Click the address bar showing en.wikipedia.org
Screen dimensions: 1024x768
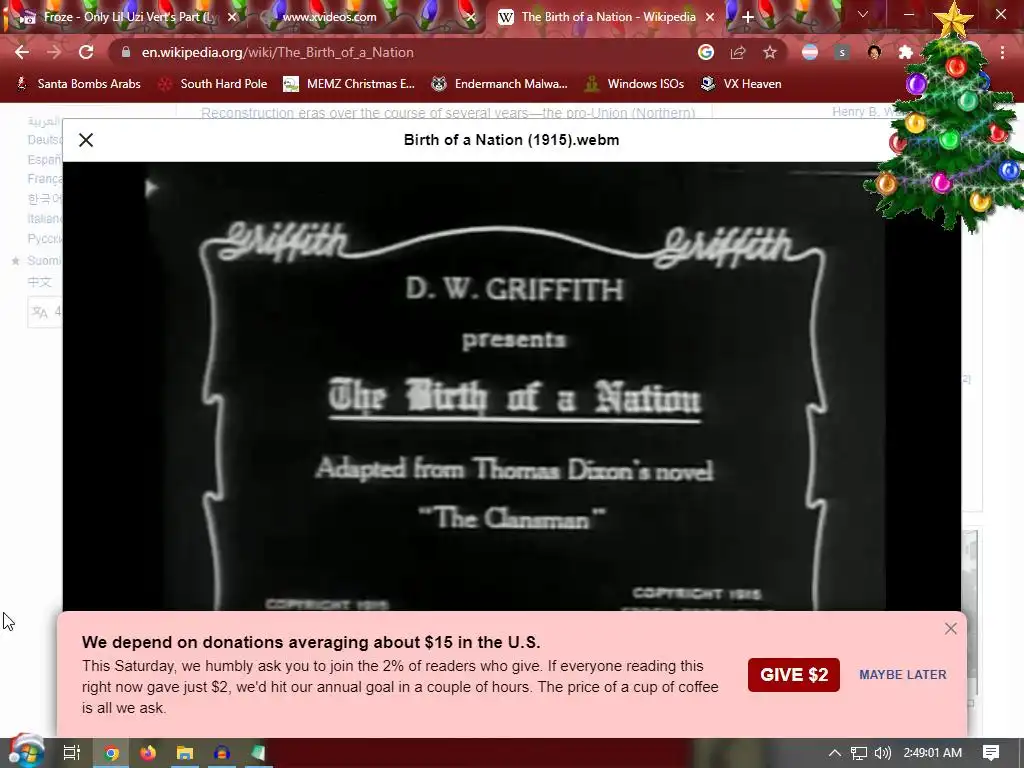click(x=405, y=52)
